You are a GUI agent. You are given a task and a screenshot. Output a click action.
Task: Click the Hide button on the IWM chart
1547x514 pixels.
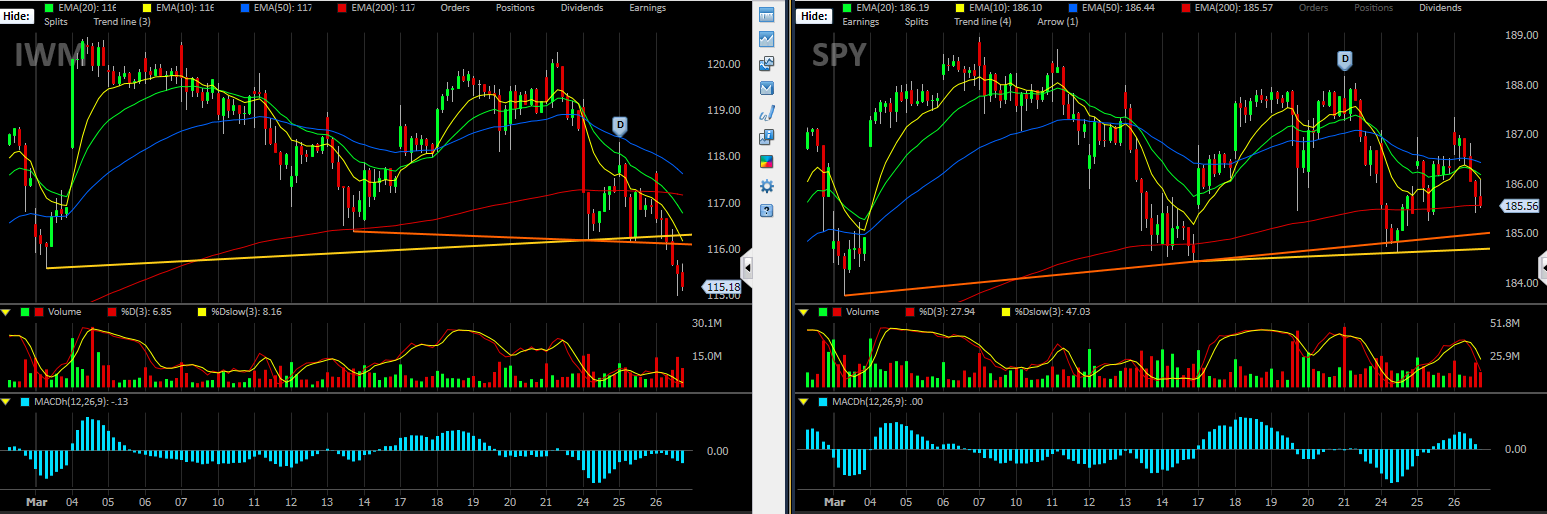click(19, 16)
